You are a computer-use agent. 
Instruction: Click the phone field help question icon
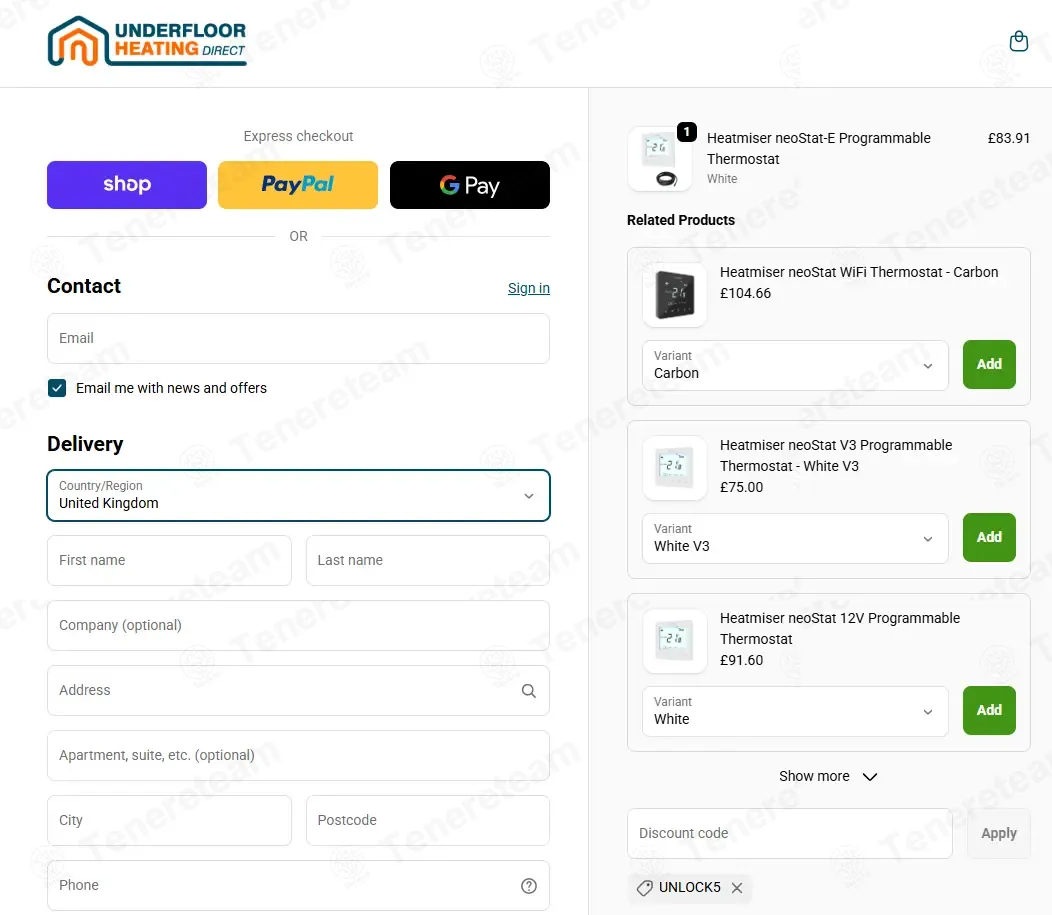point(529,886)
